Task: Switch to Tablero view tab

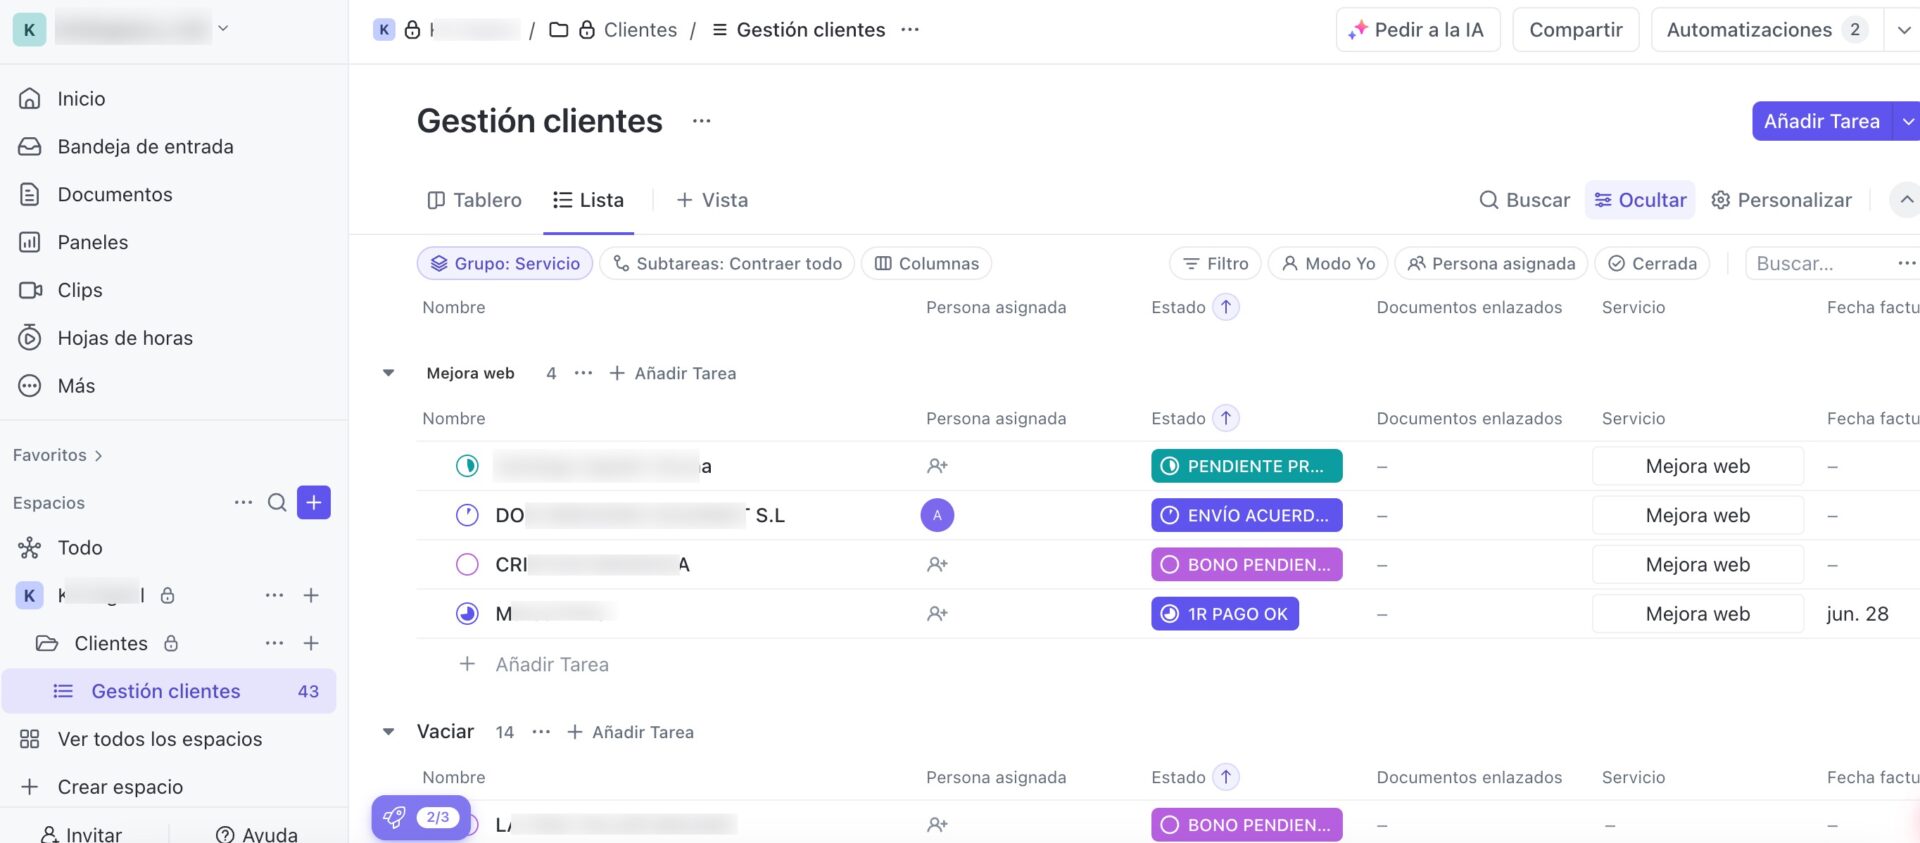Action: point(474,200)
